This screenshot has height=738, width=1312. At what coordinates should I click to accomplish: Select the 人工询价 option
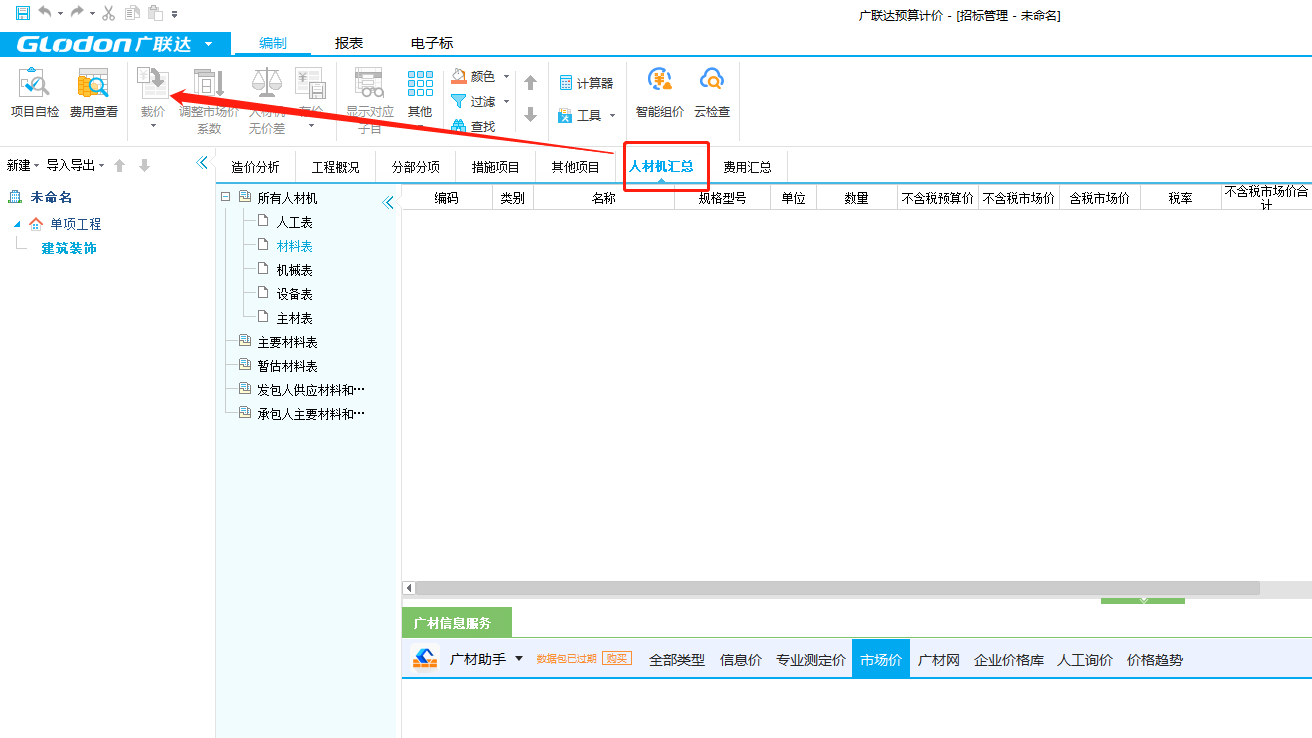tap(1085, 660)
